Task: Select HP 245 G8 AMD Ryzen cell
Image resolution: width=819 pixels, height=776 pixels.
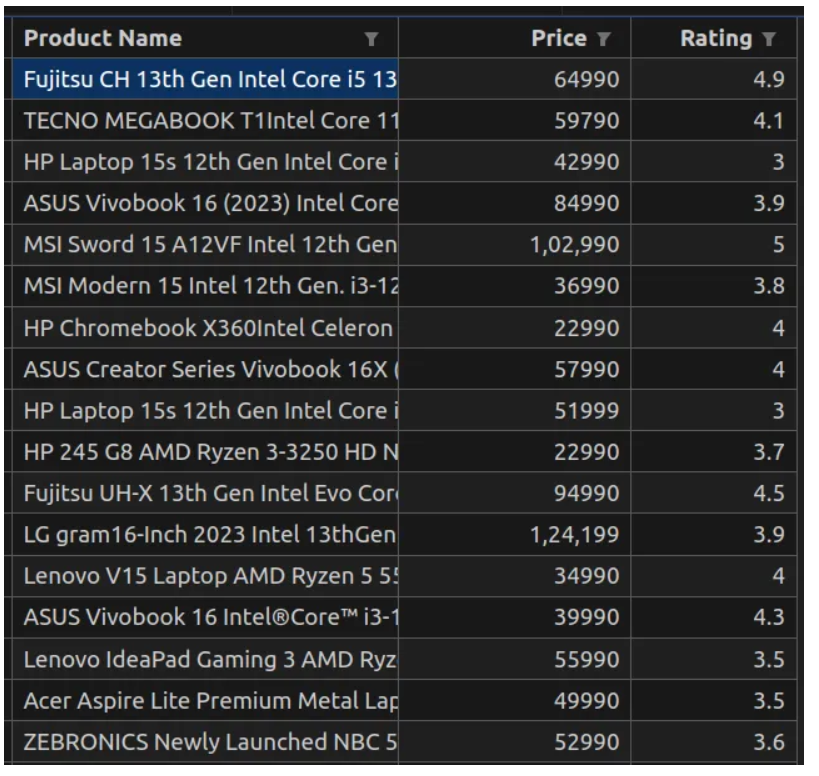Action: point(205,452)
